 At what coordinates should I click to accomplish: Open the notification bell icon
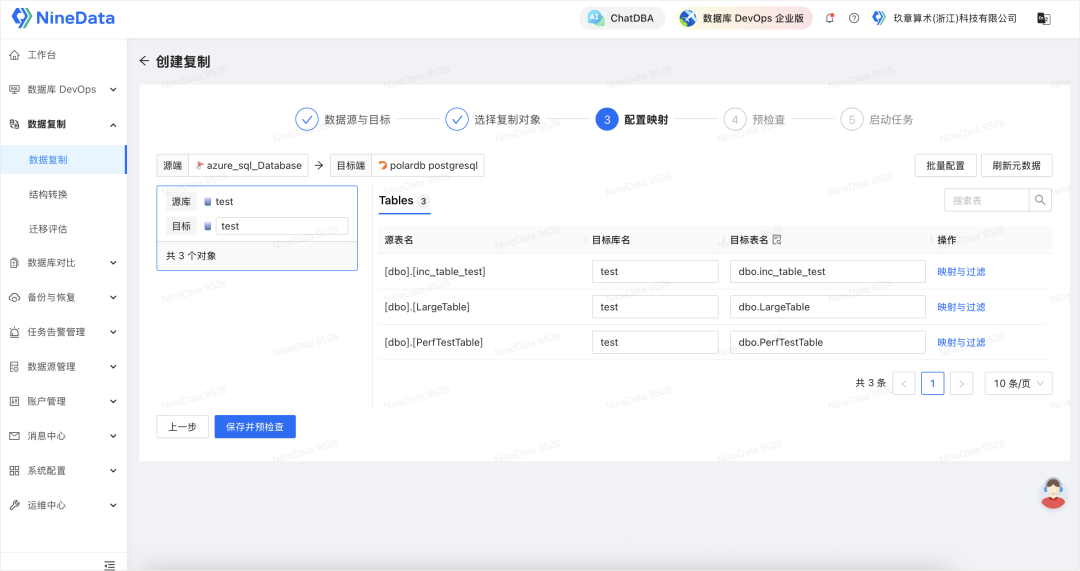point(830,18)
